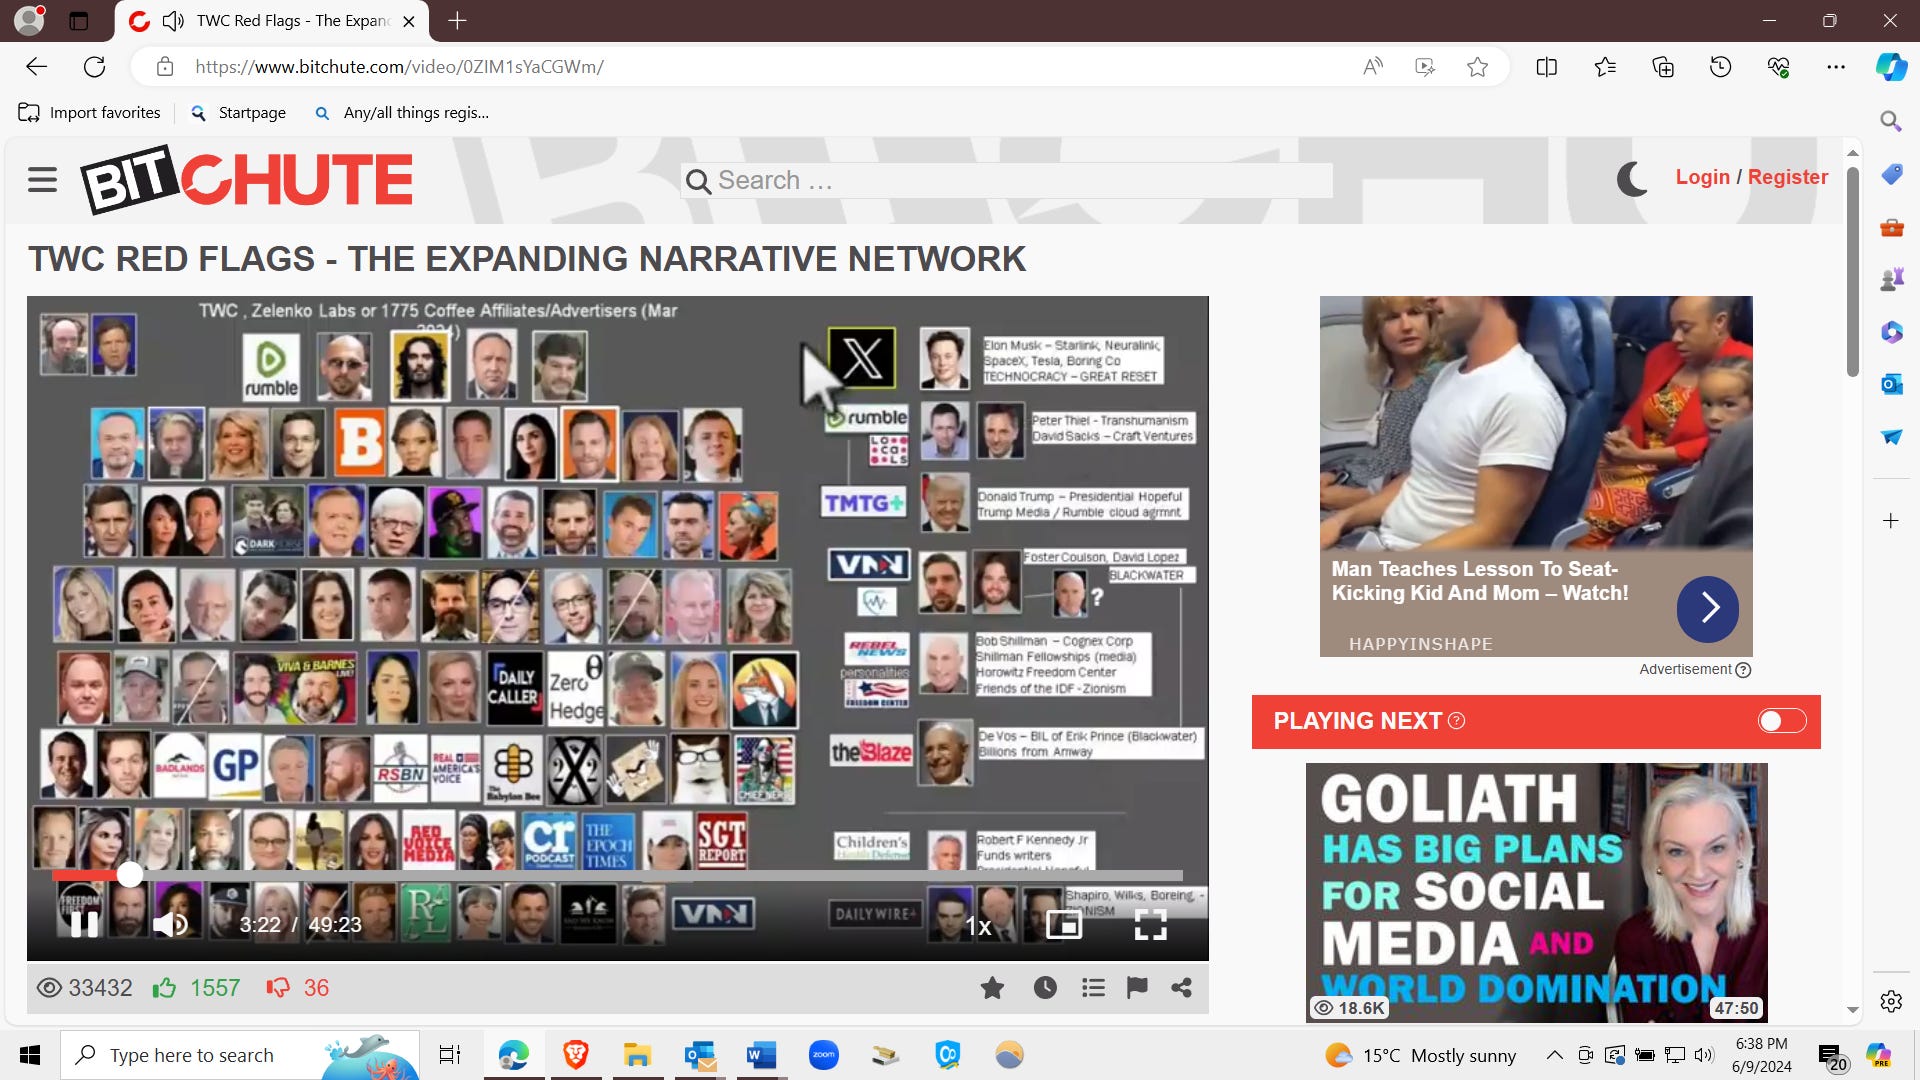Show hidden system tray icons

[1554, 1055]
